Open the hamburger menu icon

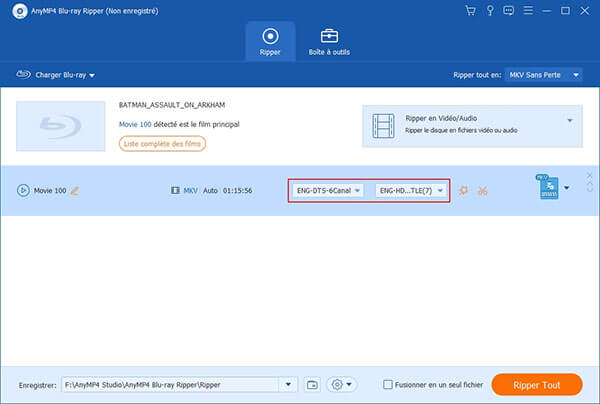tap(528, 11)
